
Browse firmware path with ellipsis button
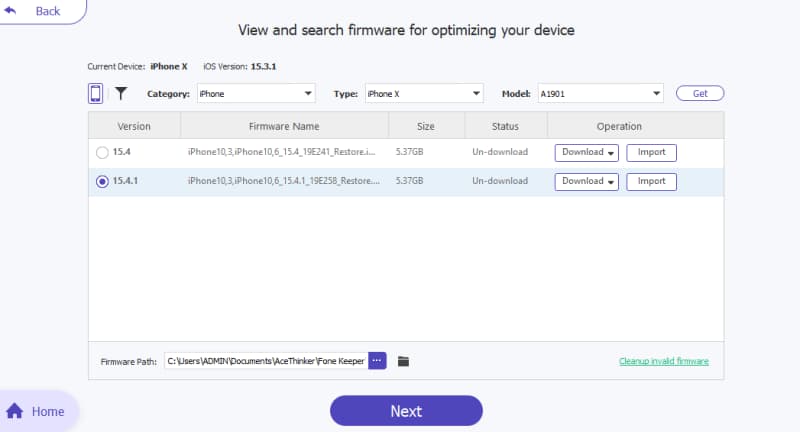pyautogui.click(x=377, y=361)
